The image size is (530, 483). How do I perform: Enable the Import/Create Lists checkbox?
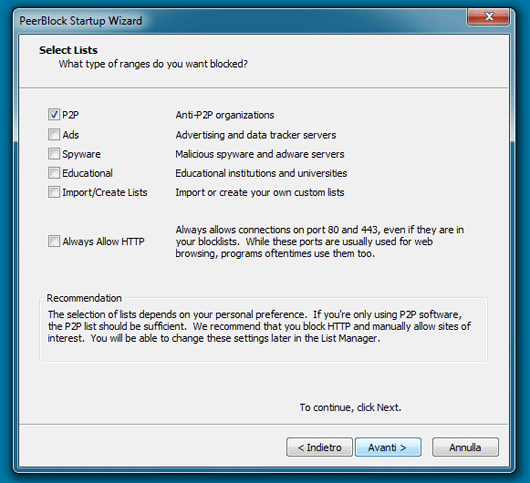[x=54, y=192]
